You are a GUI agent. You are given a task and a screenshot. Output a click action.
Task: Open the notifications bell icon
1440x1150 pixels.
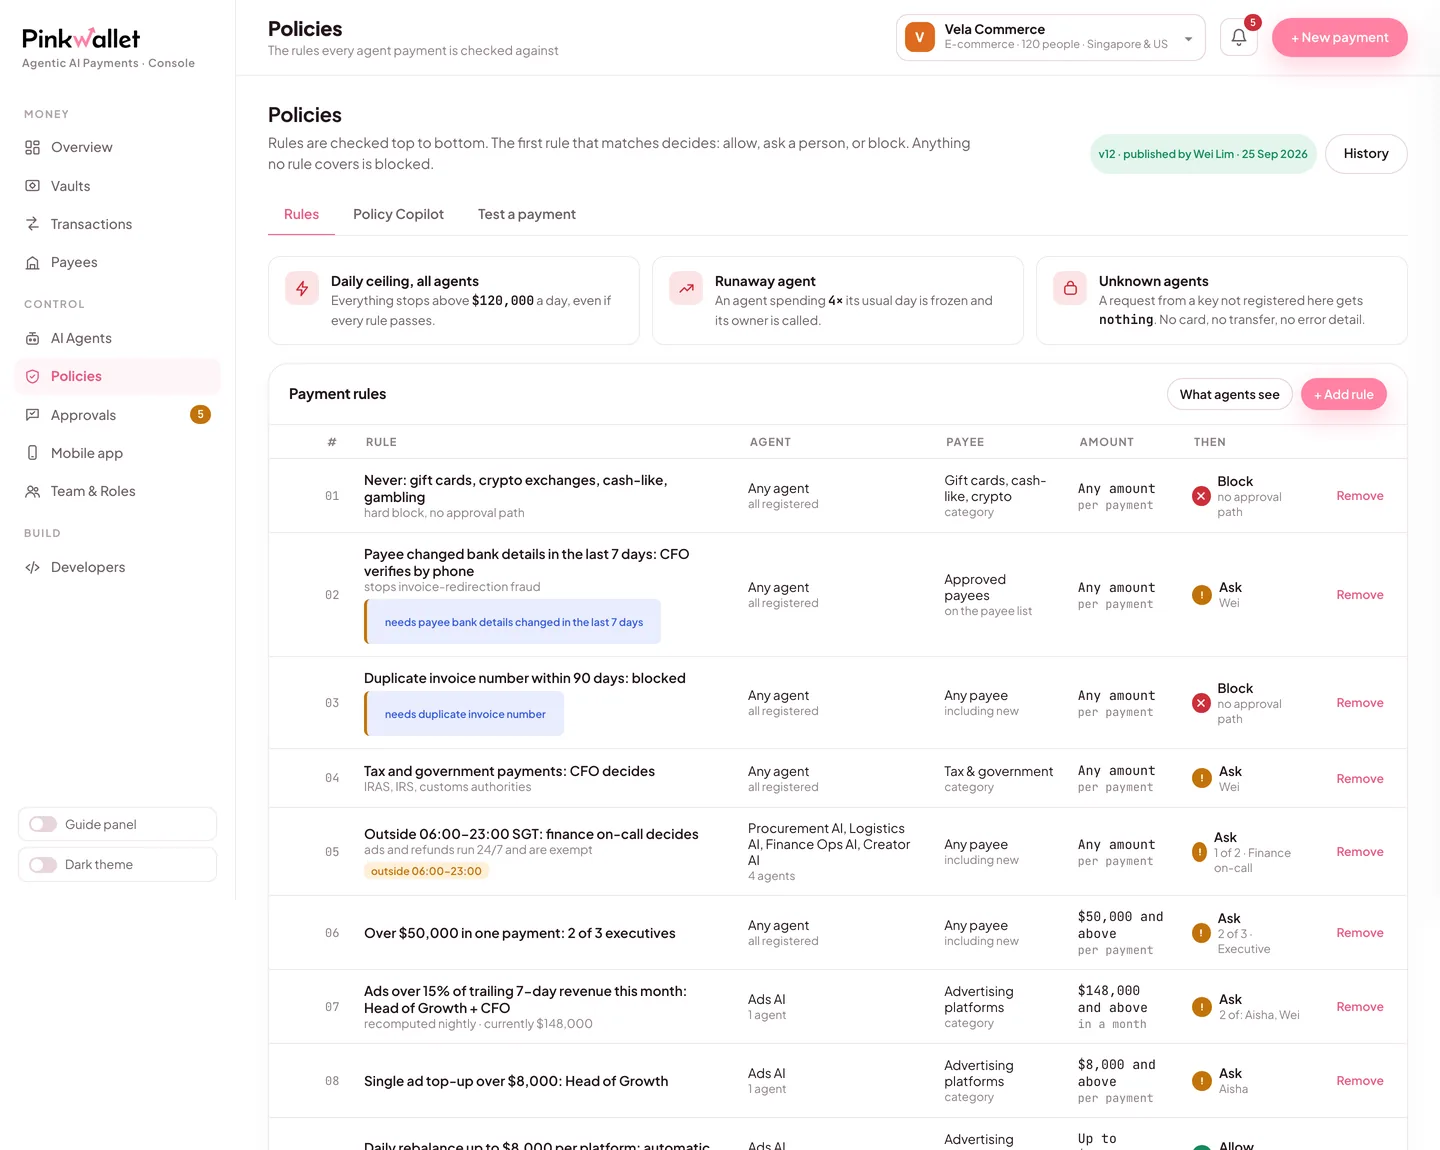pyautogui.click(x=1238, y=38)
